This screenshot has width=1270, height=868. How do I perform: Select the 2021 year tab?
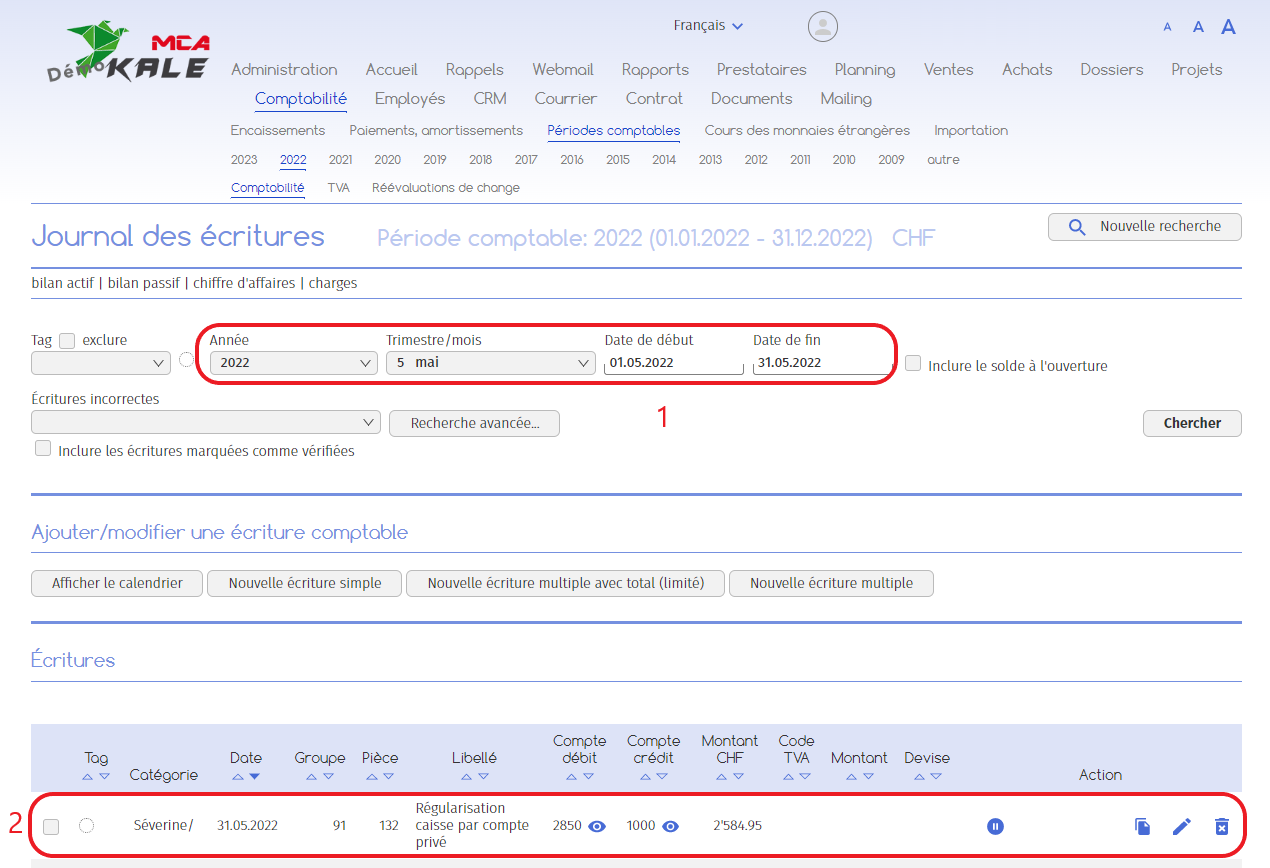pyautogui.click(x=340, y=160)
